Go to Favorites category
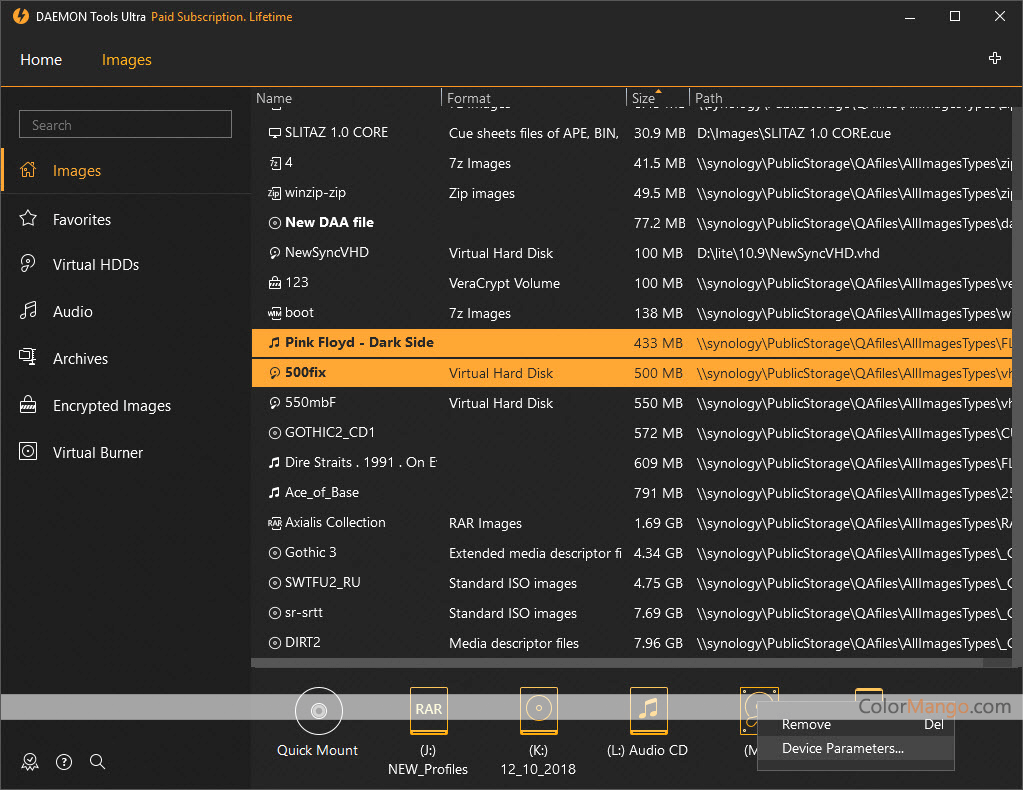This screenshot has width=1023, height=790. coord(81,219)
